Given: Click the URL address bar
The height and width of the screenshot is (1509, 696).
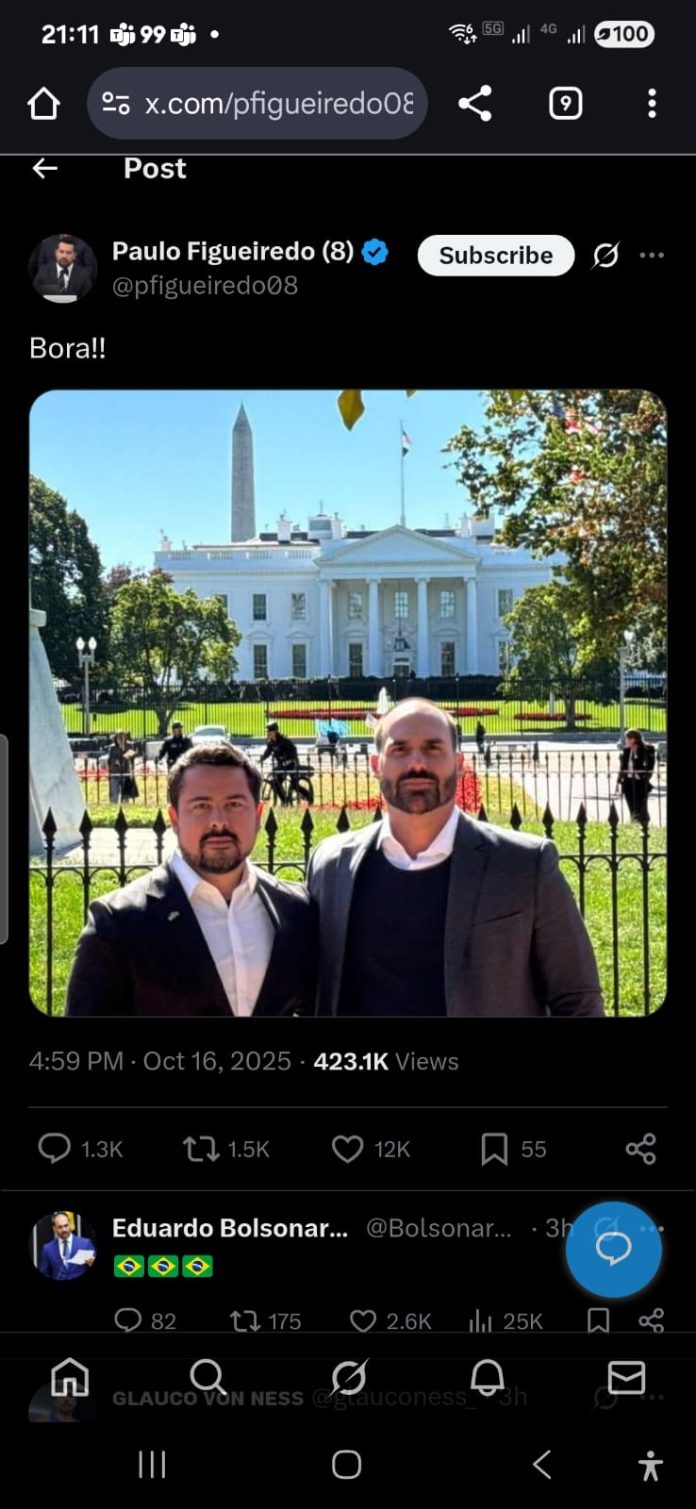Looking at the screenshot, I should click(x=258, y=103).
